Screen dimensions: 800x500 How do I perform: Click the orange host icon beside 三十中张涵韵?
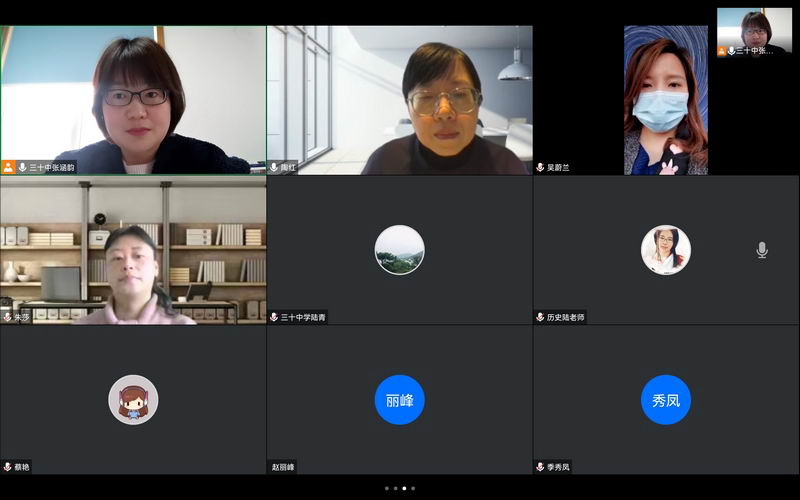(x=8, y=167)
